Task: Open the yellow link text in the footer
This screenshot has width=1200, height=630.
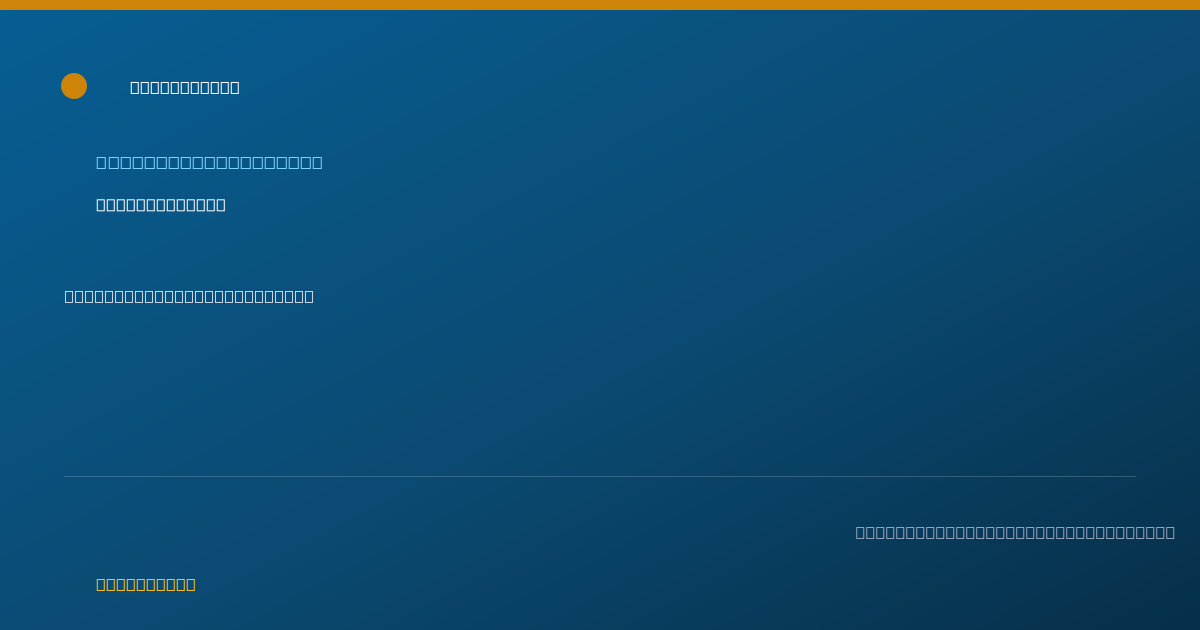Action: click(146, 584)
